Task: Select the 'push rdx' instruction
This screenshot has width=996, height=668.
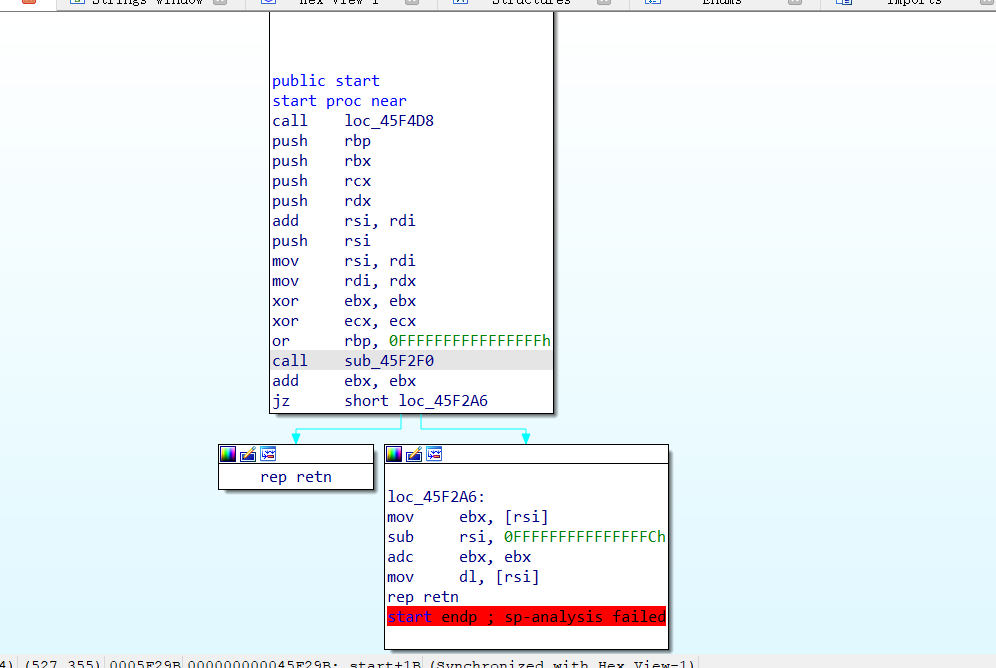Action: click(x=321, y=201)
